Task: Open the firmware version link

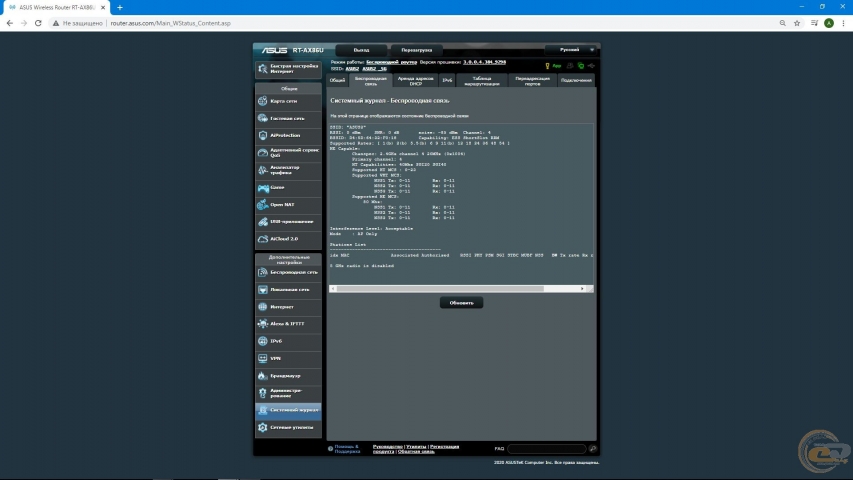Action: [x=484, y=62]
